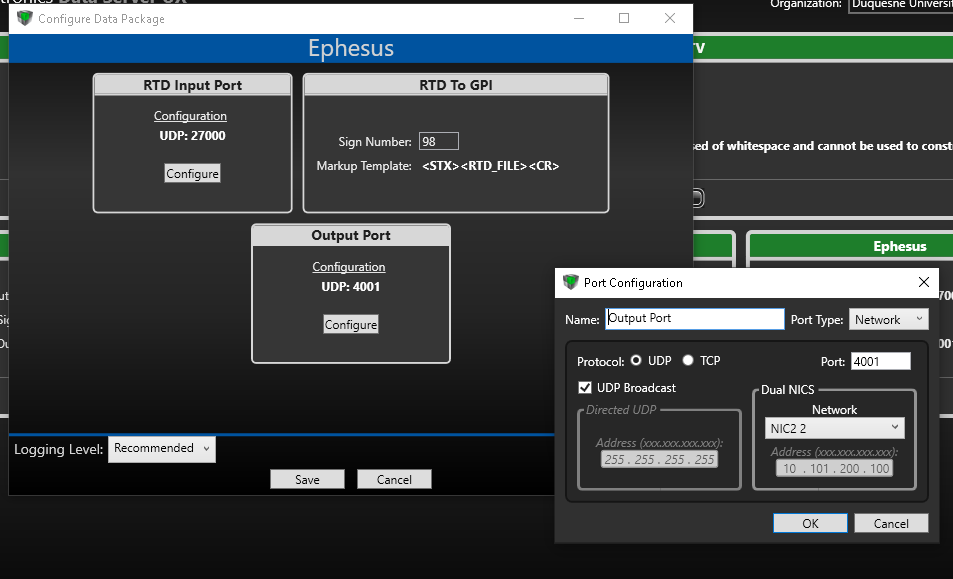Screen dimensions: 953x579
Task: Close the Port Configuration dialog
Action: click(x=924, y=282)
